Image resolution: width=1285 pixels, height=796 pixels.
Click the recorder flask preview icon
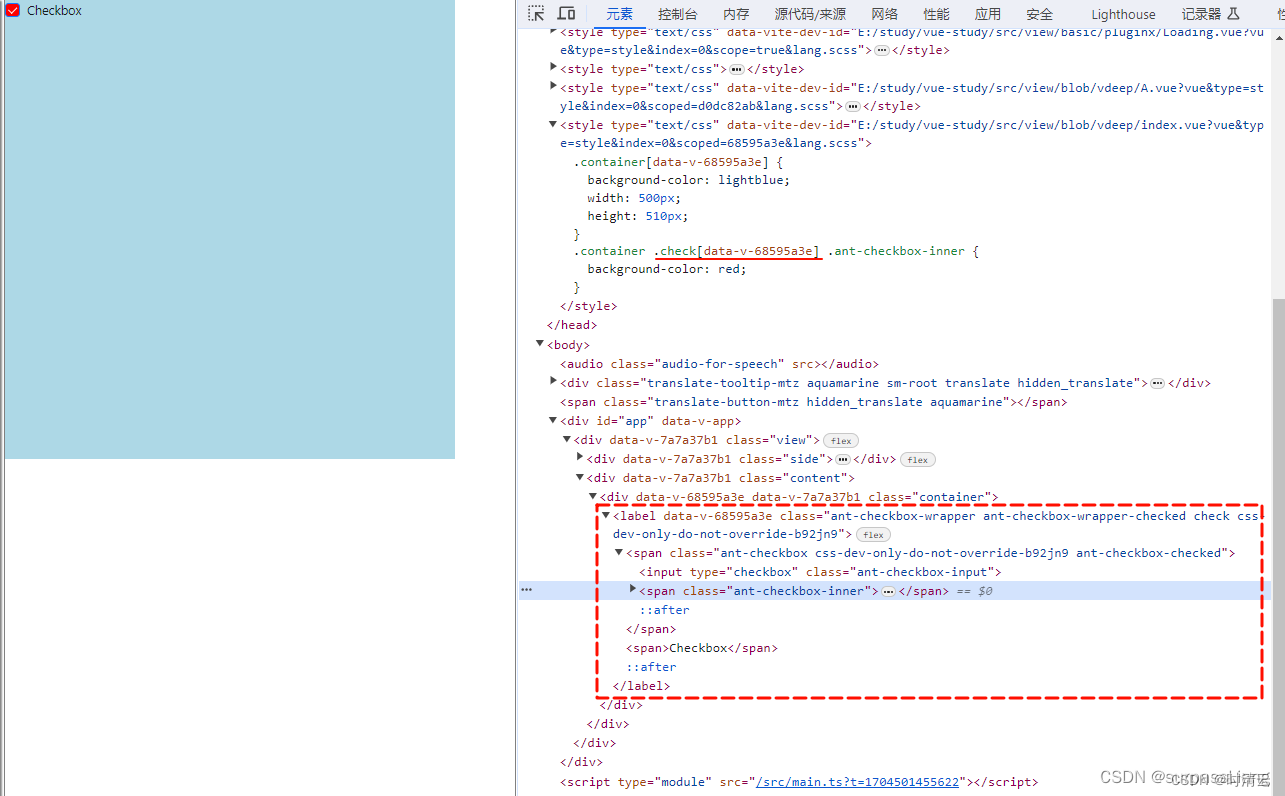pos(1233,14)
